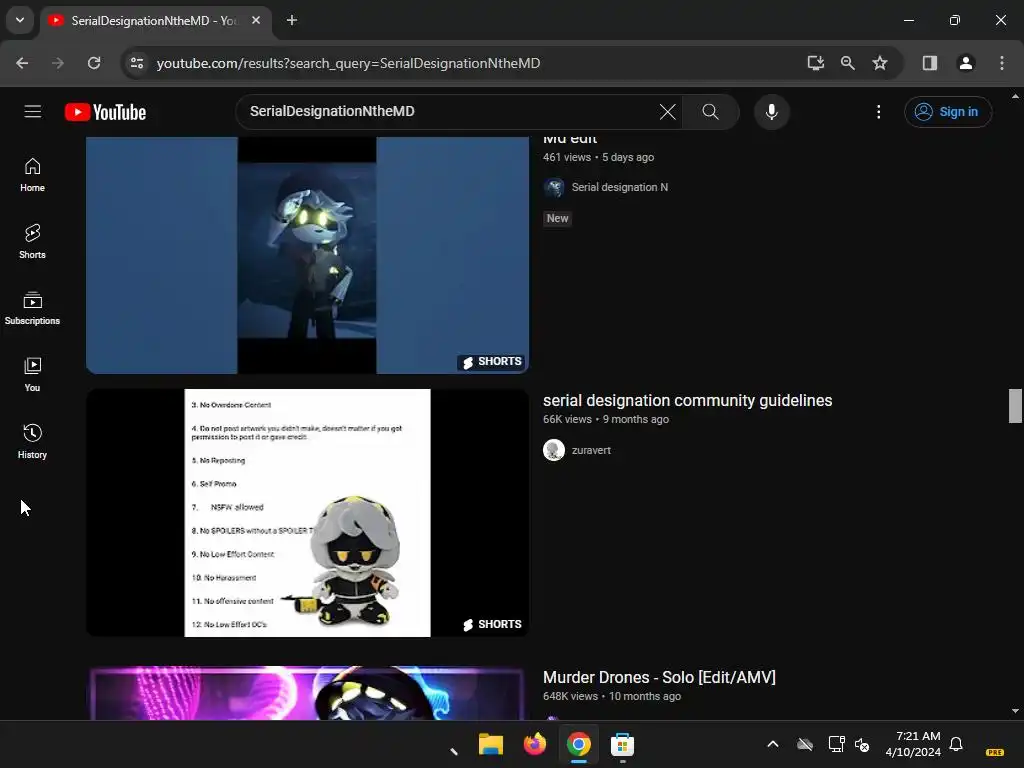Launch Firefox from the taskbar
1024x768 pixels.
click(x=534, y=744)
